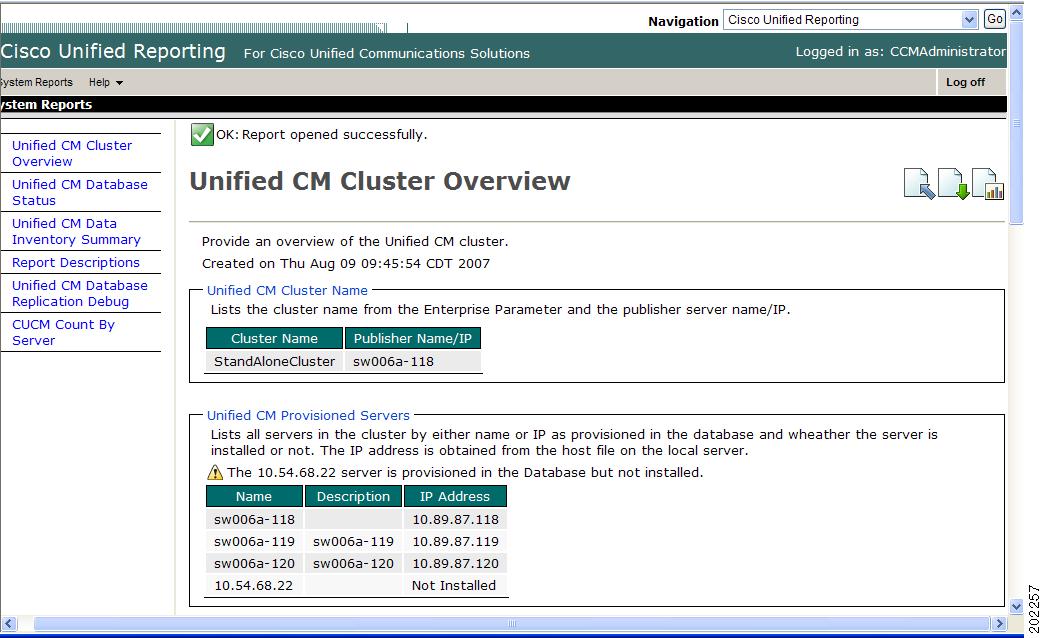
Task: Open Unified CM Data Inventory Summary link
Action: [76, 232]
